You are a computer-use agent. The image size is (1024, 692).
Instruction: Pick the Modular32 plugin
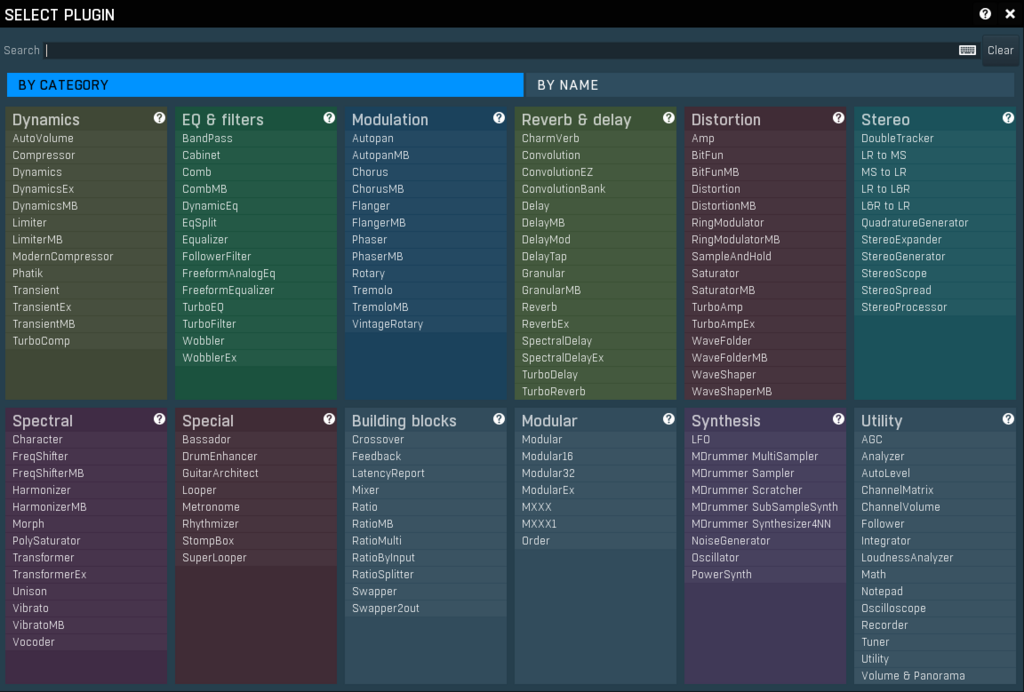[x=596, y=473]
